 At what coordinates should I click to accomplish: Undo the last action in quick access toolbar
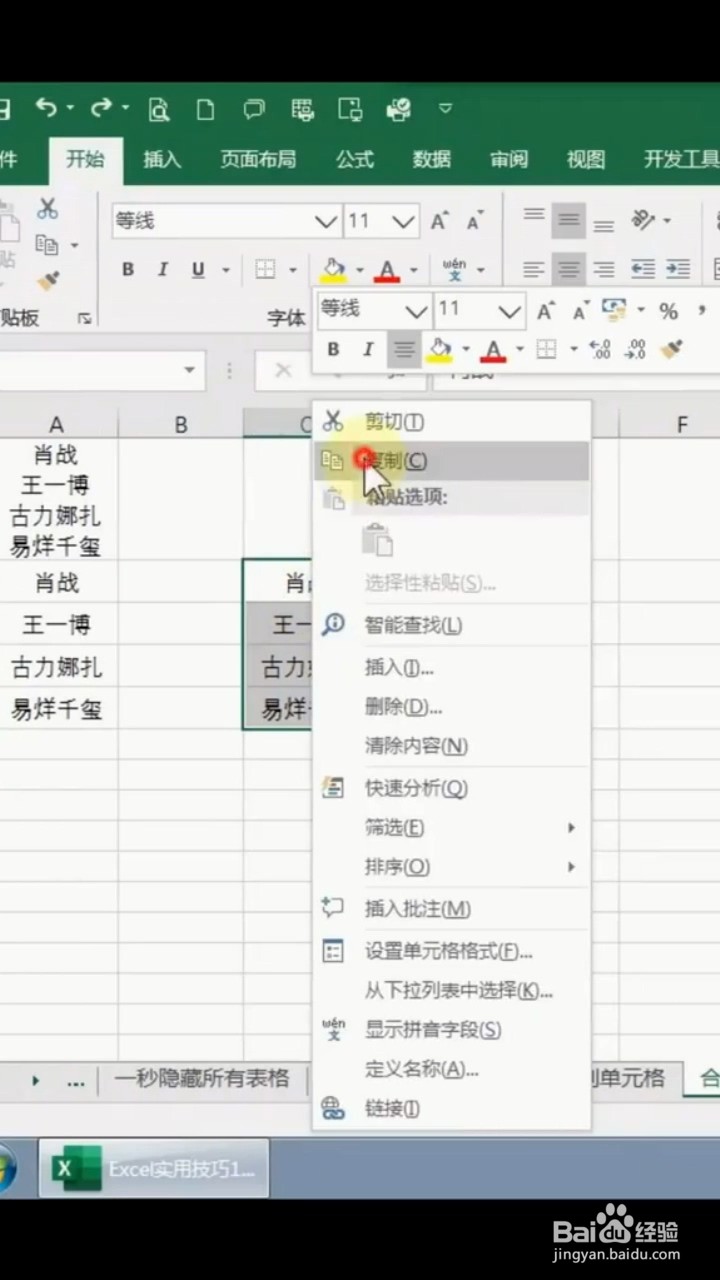[x=47, y=108]
